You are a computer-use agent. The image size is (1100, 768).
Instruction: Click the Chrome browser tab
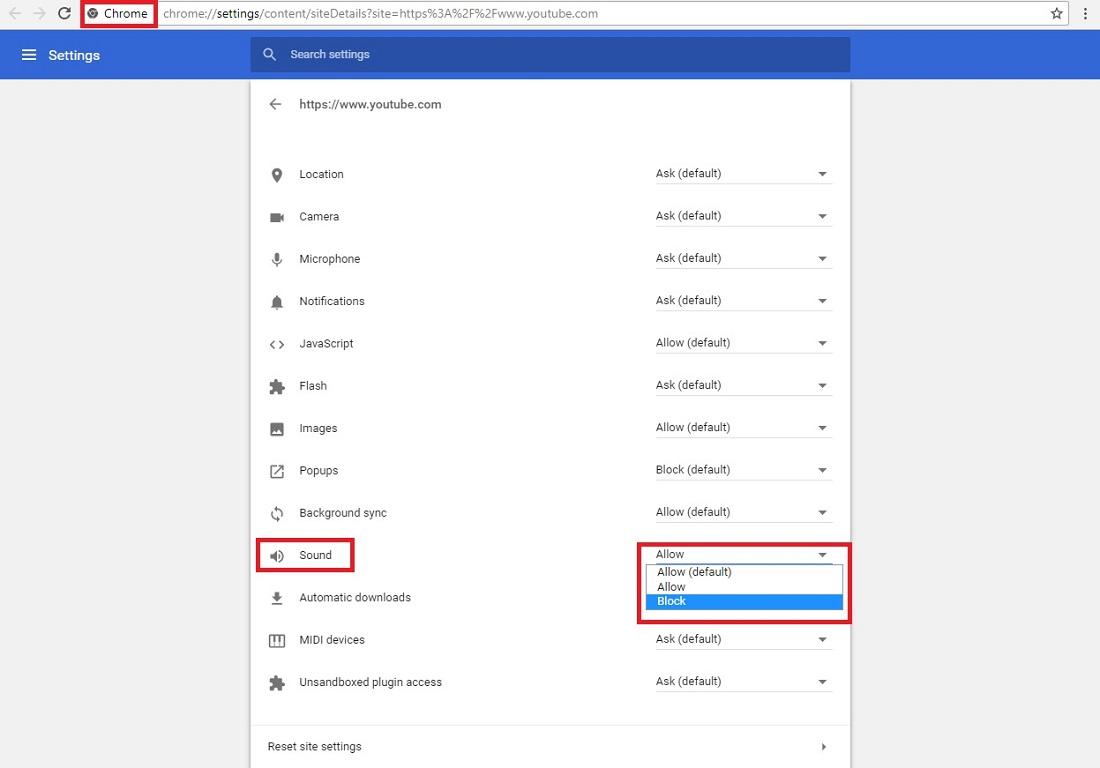118,13
